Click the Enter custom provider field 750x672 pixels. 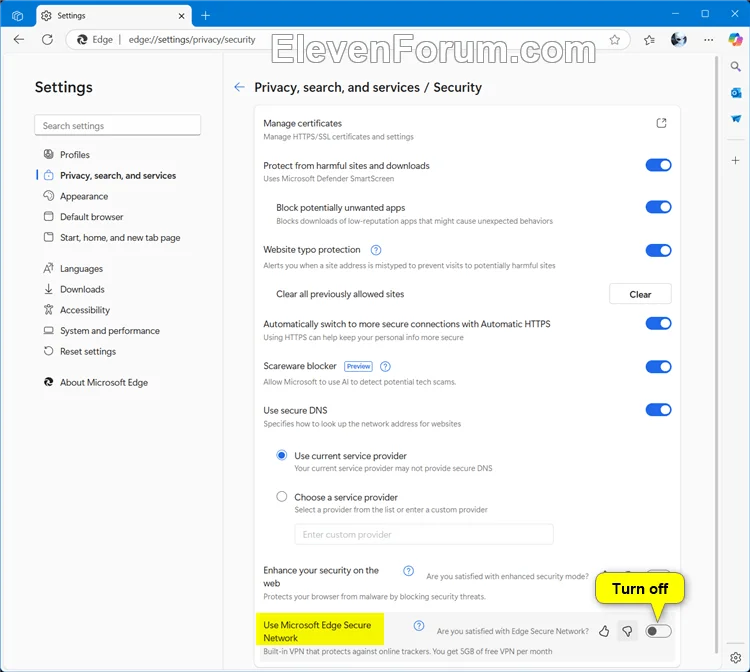424,534
